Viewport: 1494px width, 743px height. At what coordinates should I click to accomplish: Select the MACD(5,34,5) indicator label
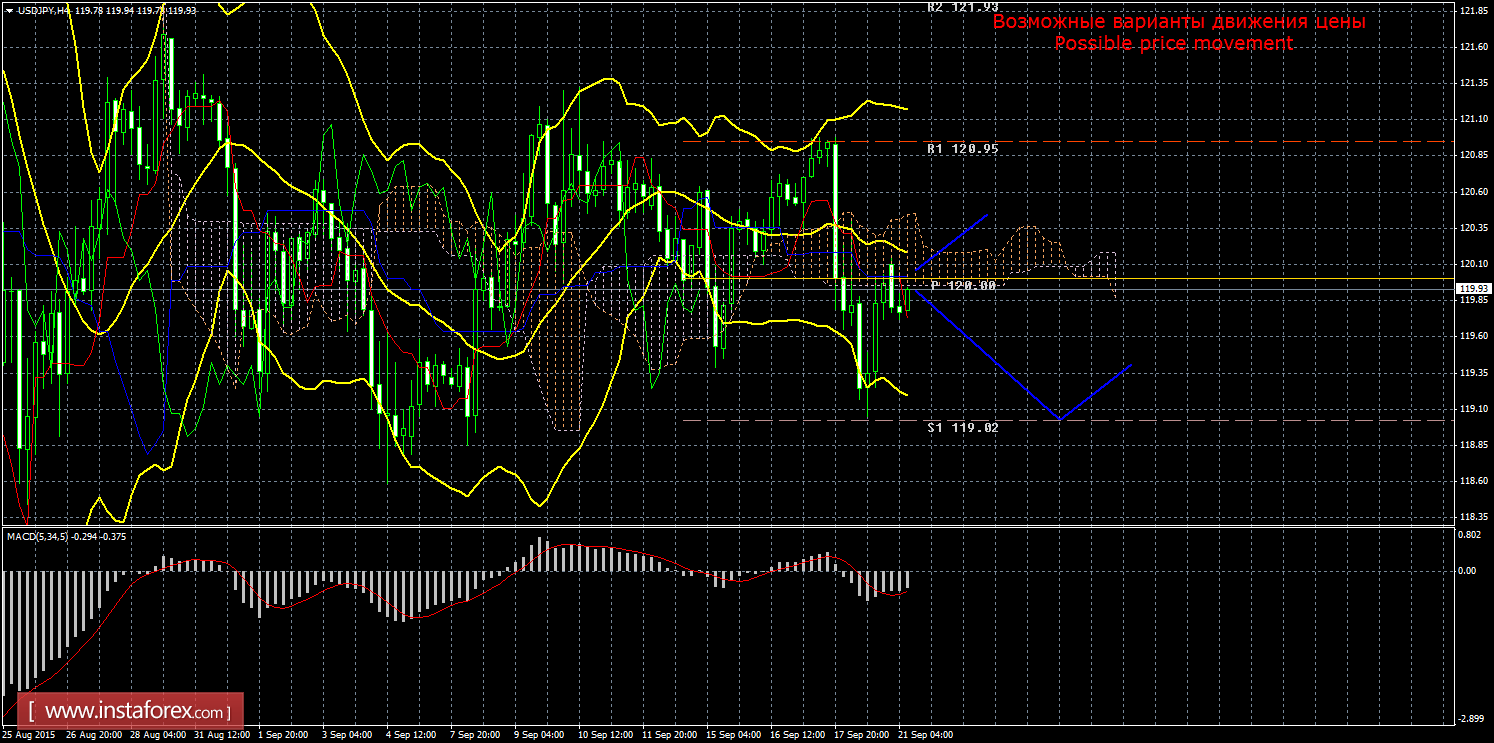click(39, 537)
